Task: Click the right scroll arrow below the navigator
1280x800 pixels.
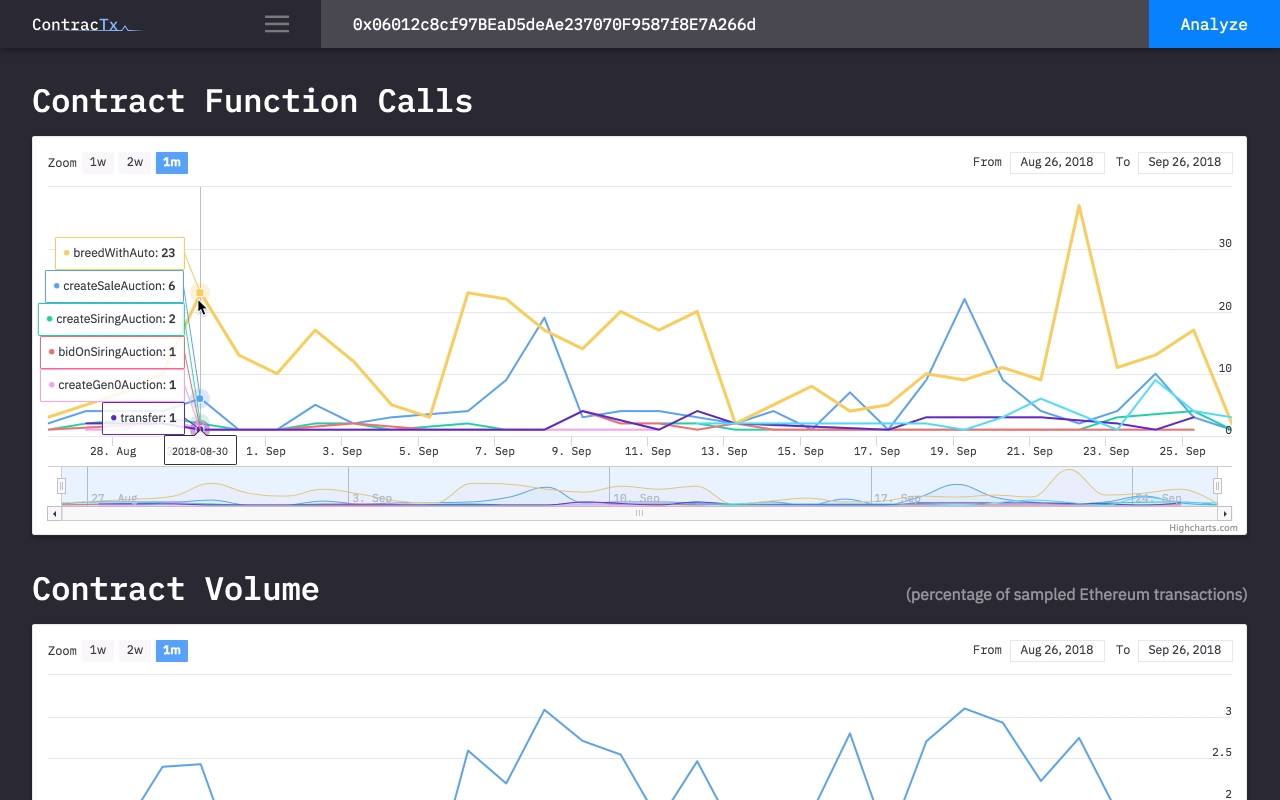Action: (1225, 513)
